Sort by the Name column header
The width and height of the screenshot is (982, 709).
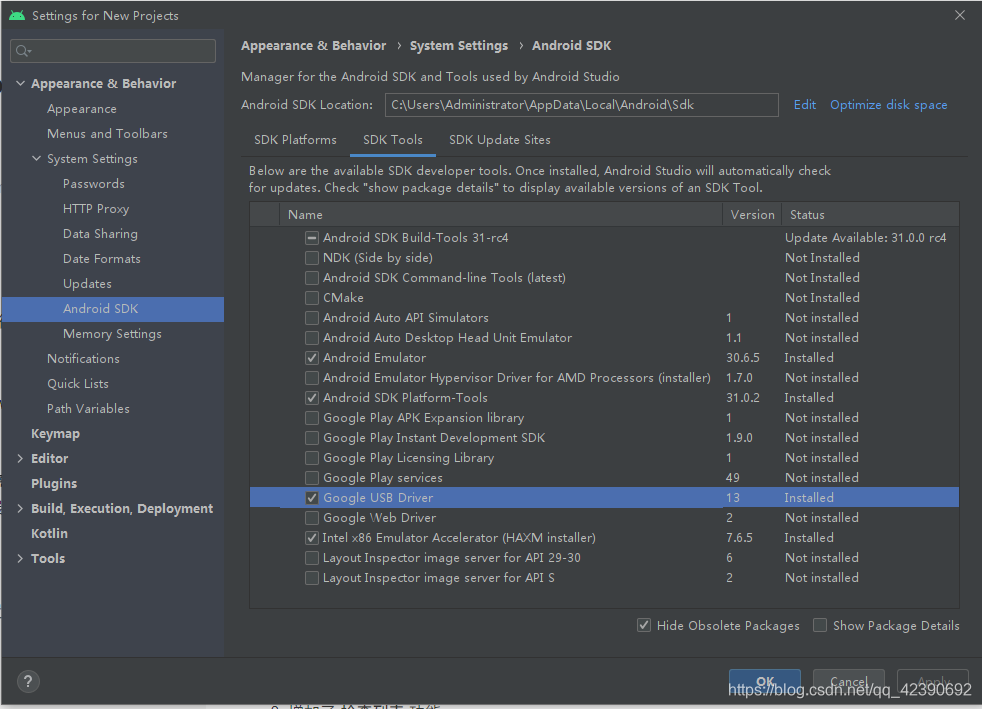500,214
